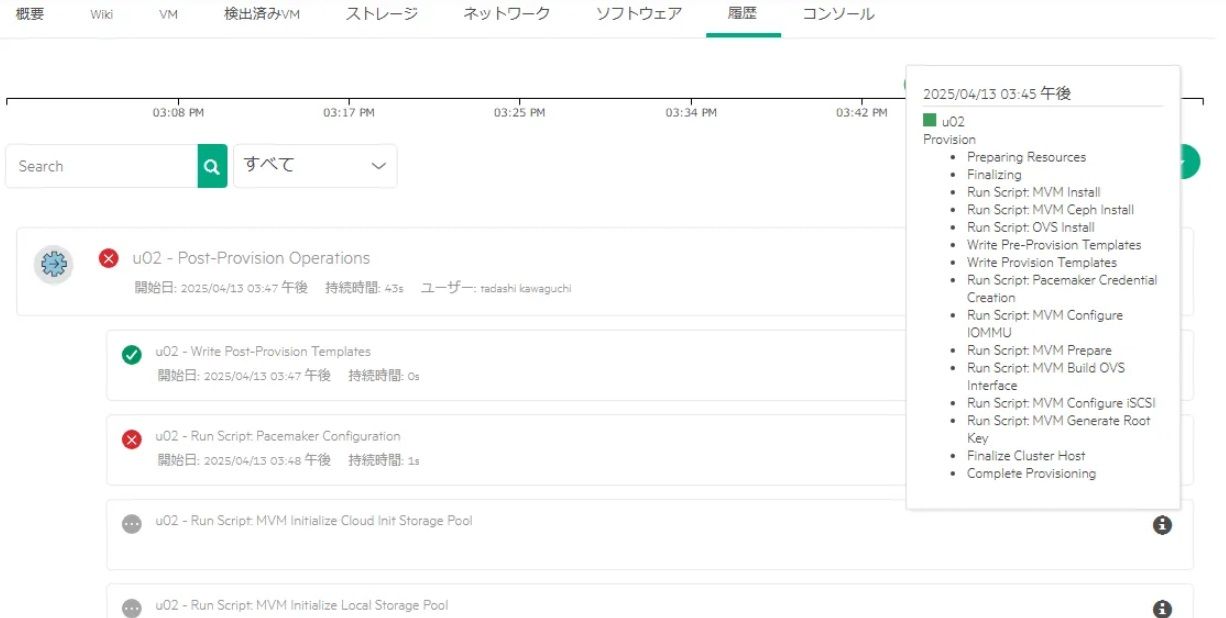Click Write Provision Templates in tooltip
1226x618 pixels.
coord(1042,262)
